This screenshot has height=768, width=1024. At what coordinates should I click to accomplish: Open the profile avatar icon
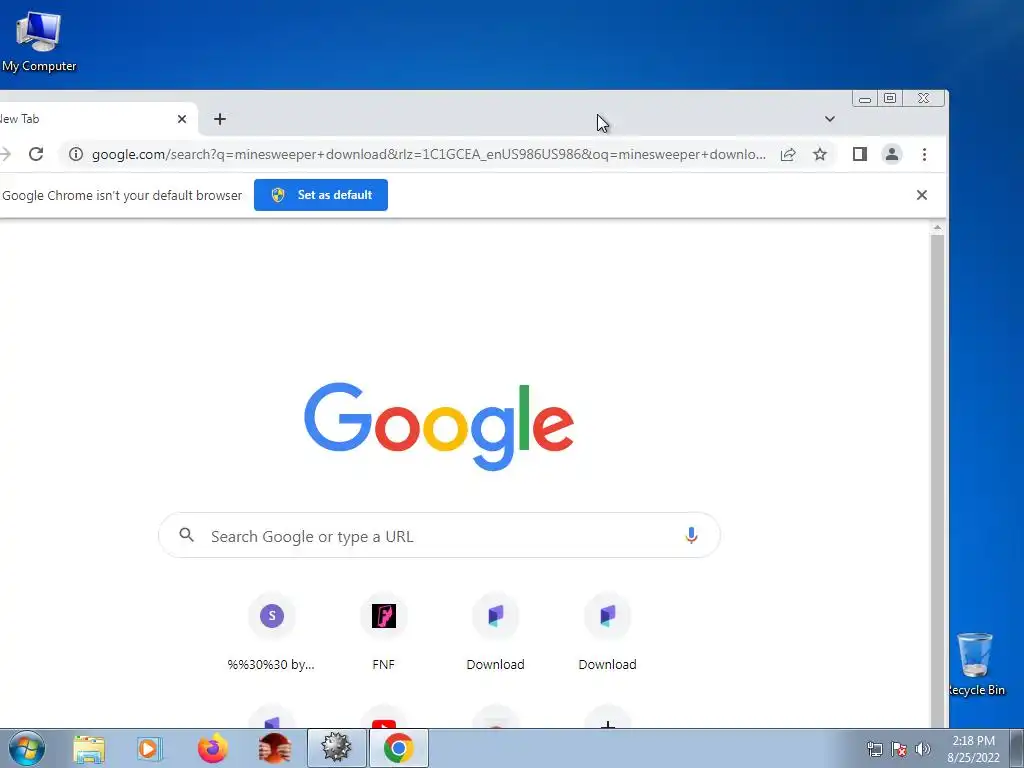[x=891, y=154]
